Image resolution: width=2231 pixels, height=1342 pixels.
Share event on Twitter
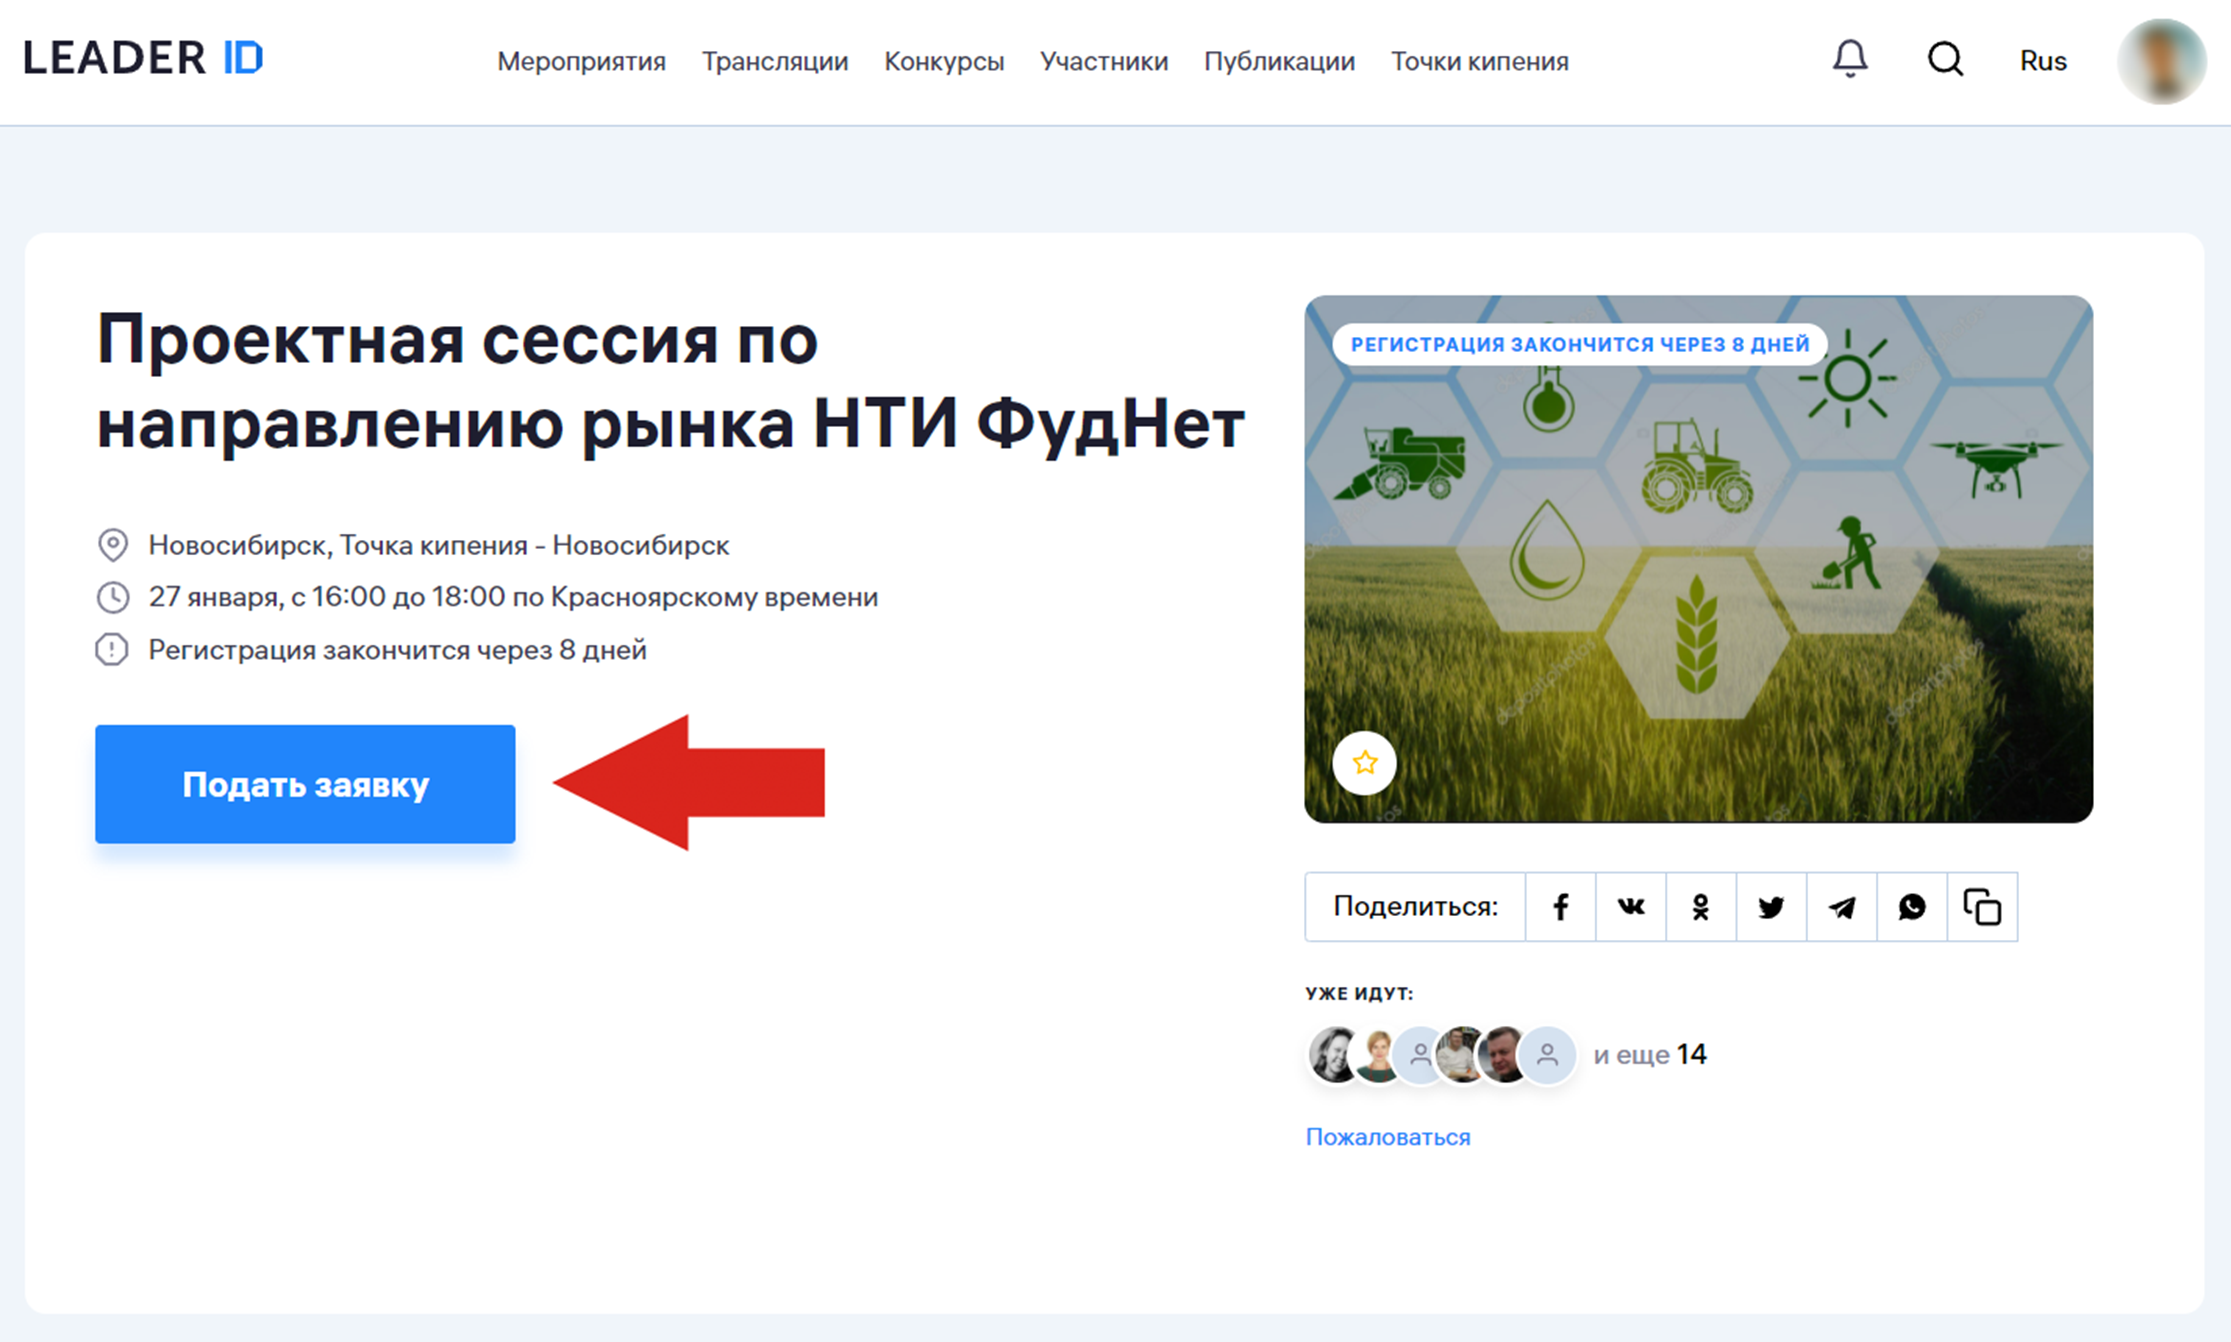(1771, 907)
